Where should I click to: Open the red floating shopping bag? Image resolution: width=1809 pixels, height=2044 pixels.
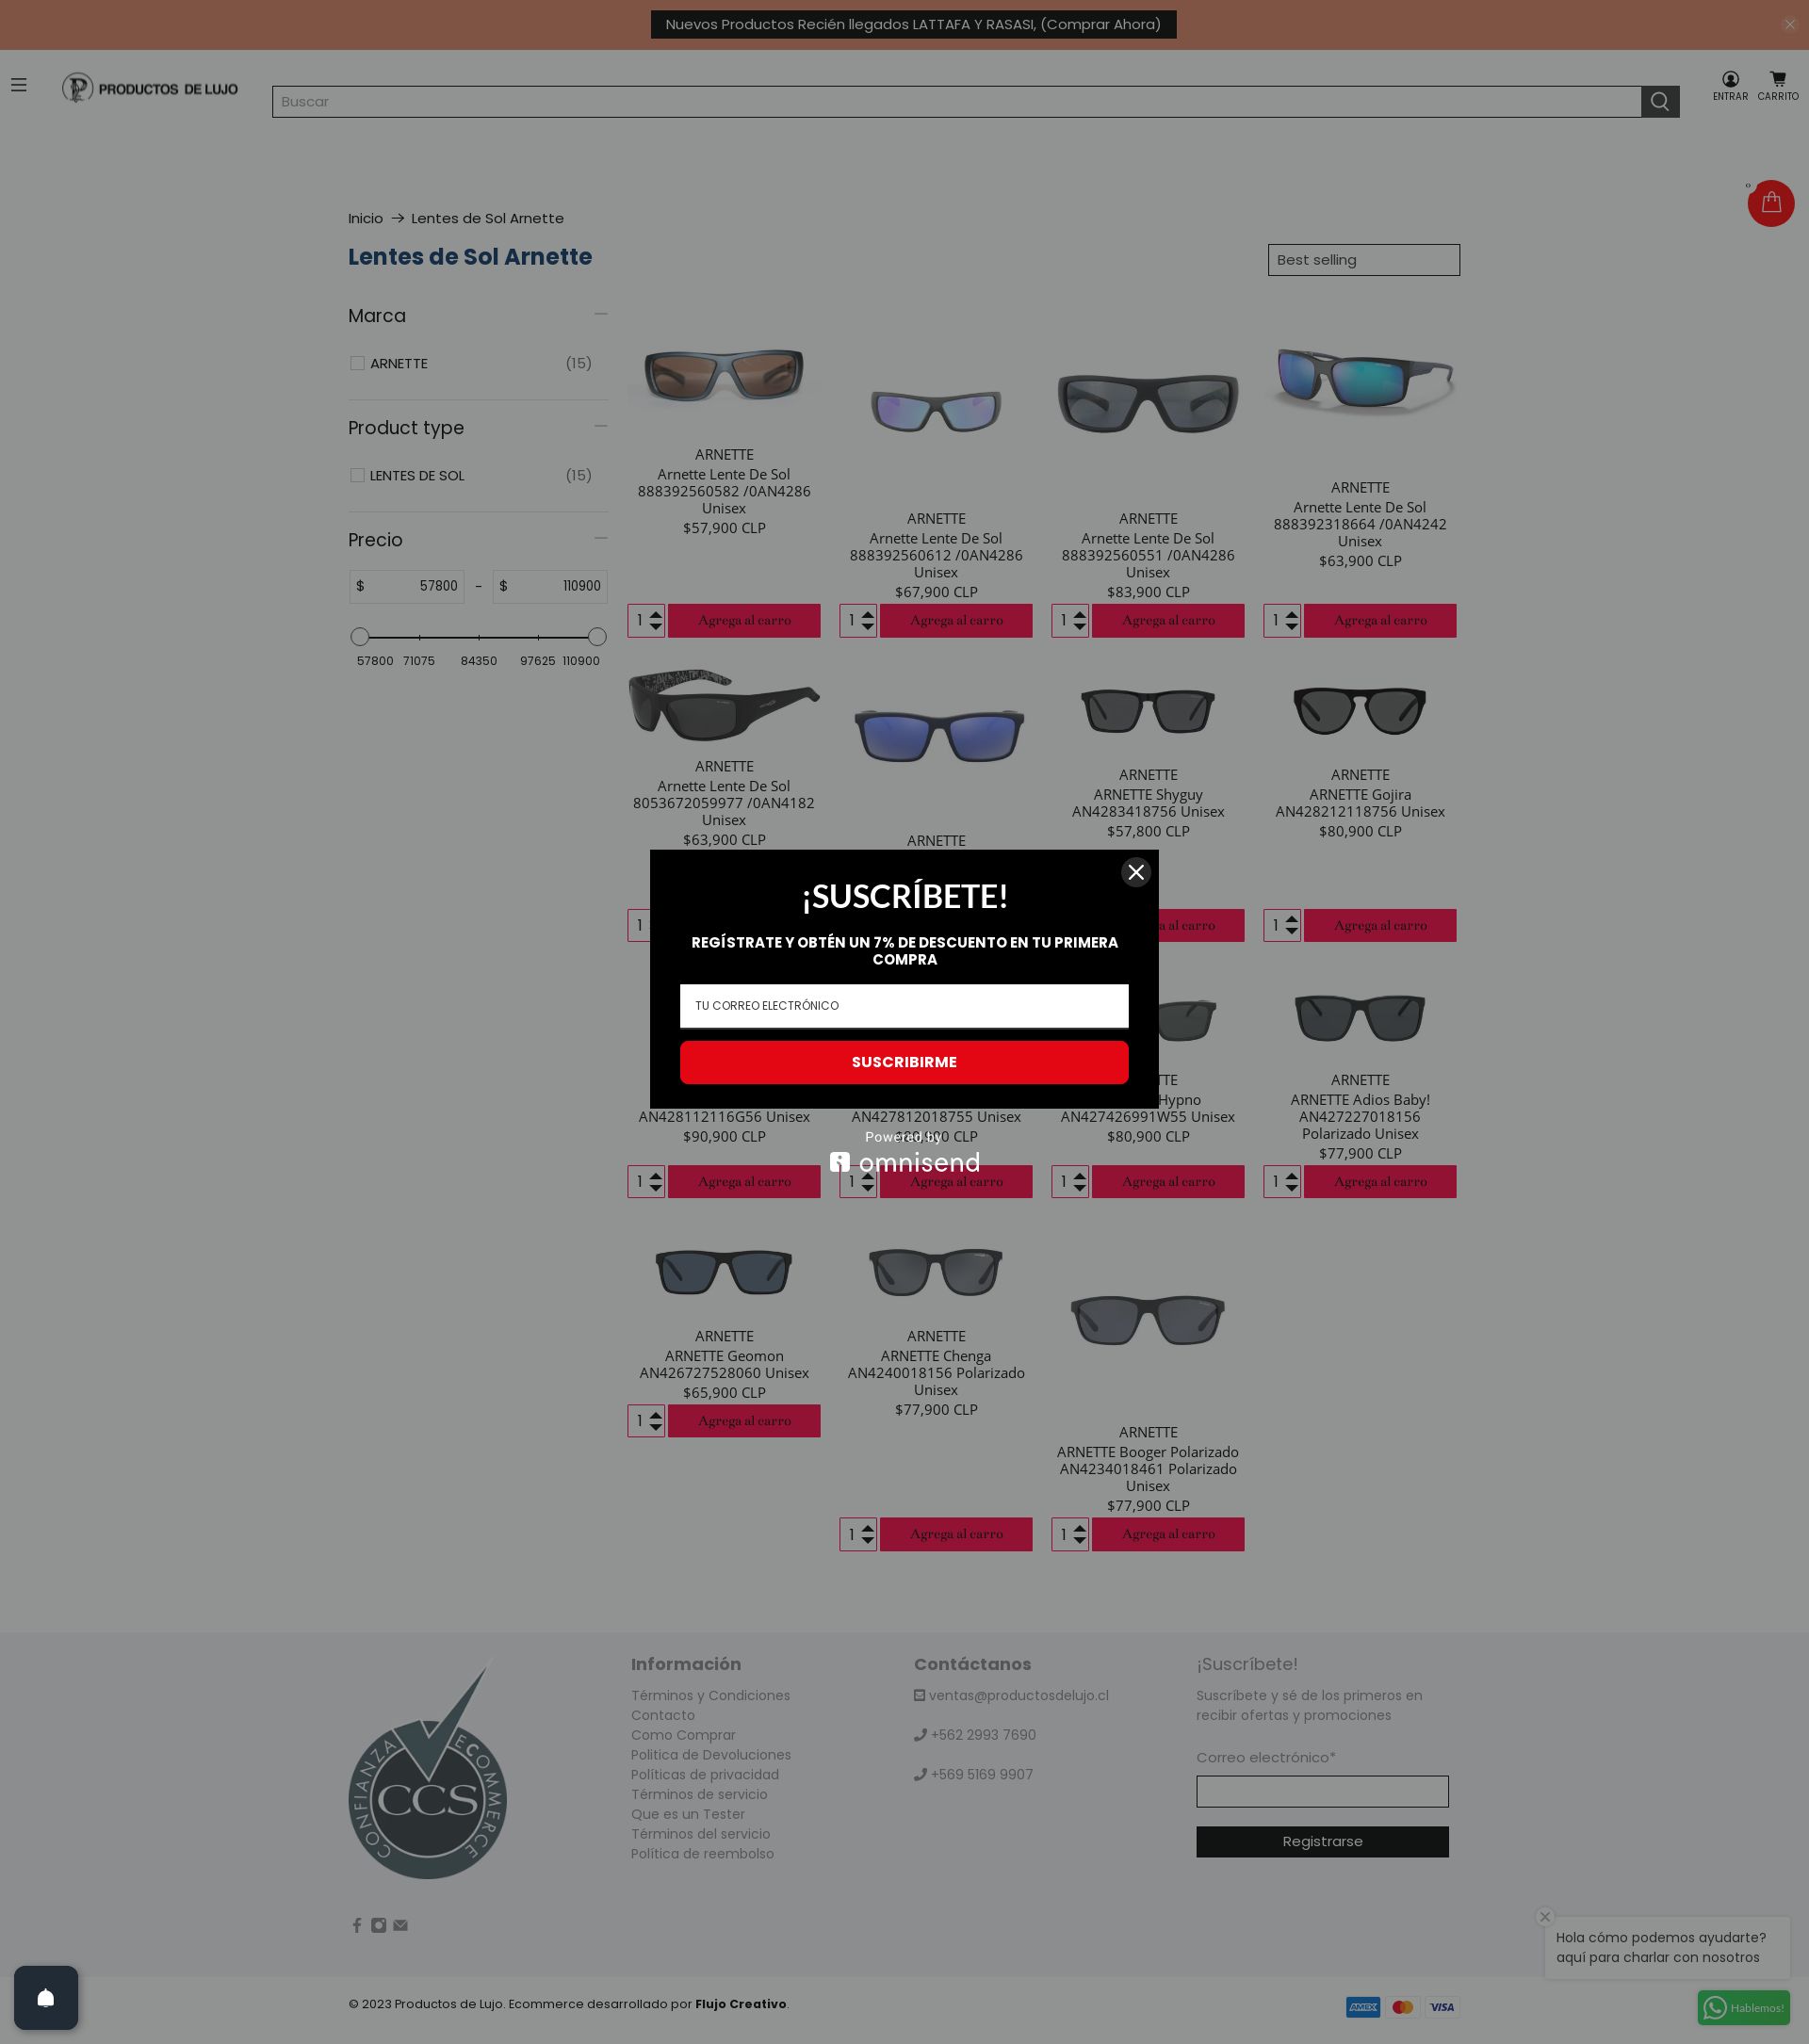click(x=1771, y=203)
